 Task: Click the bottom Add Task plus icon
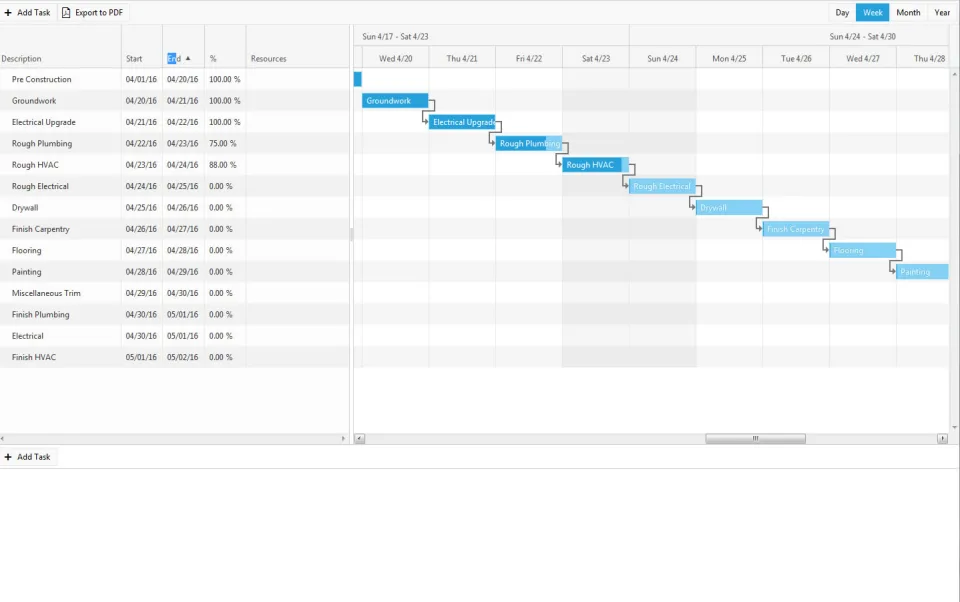8,457
